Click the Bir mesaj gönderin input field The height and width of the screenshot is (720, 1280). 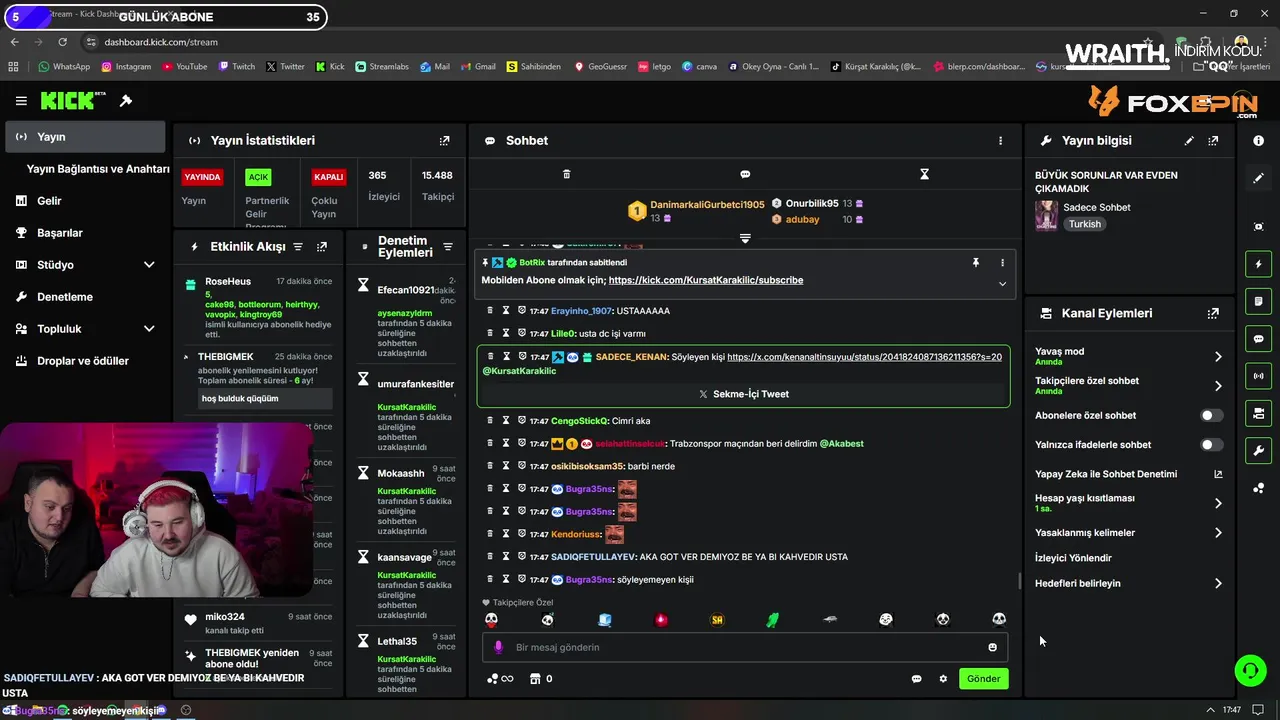(745, 647)
